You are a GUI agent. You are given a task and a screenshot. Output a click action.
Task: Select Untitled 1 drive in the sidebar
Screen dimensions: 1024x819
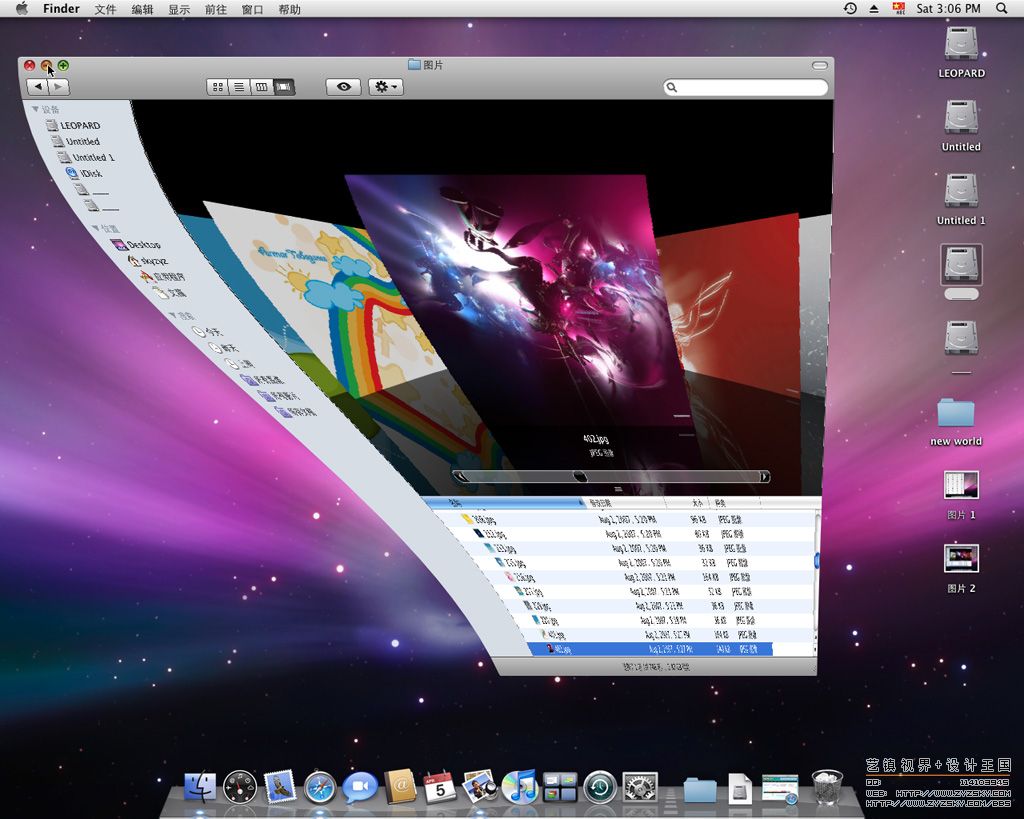[86, 157]
